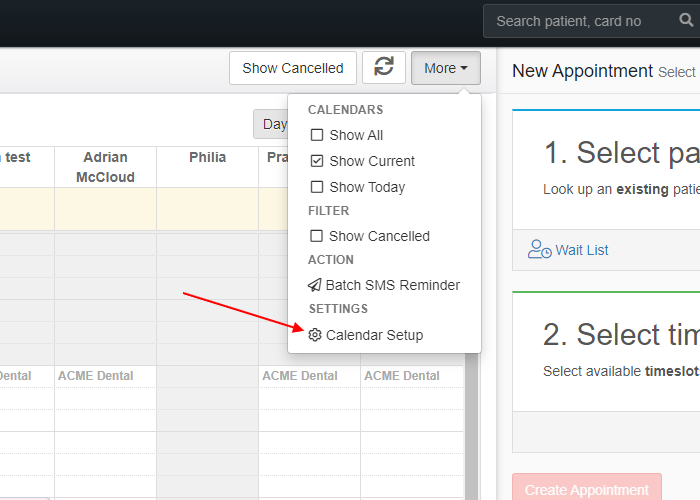Open the Wait List link
Viewport: 700px width, 500px height.
581,250
